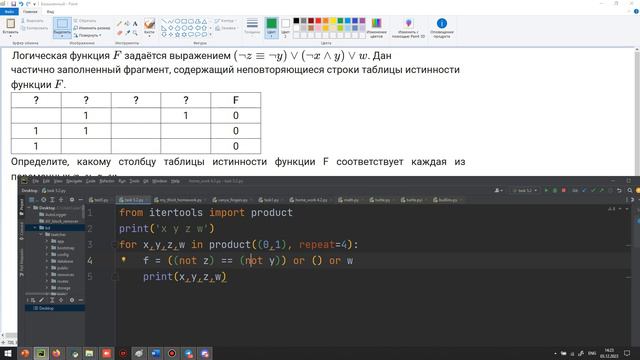Image resolution: width=640 pixels, height=360 pixels.
Task: Pick the black color swatch
Action: point(296,21)
